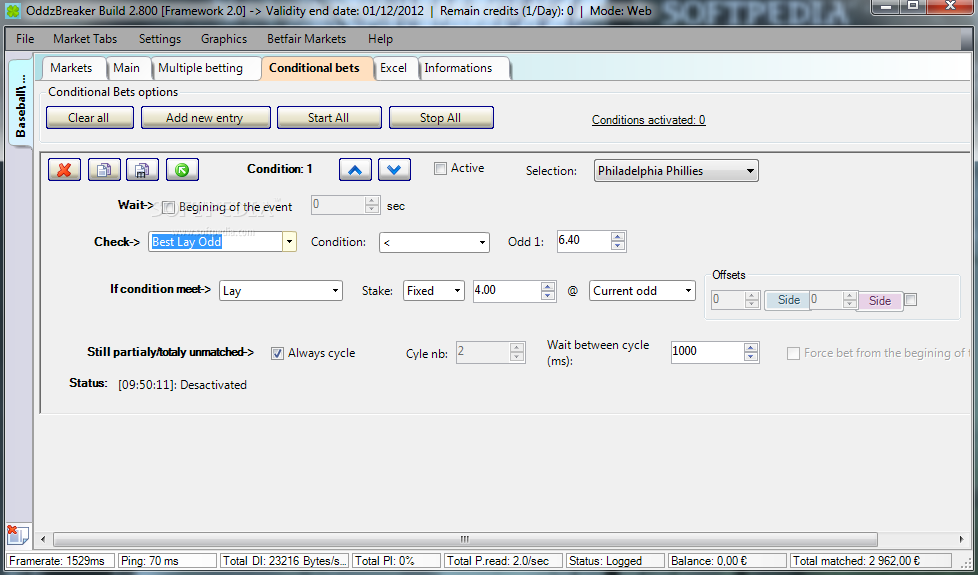Increase the stake amount with up arrow

548,286
